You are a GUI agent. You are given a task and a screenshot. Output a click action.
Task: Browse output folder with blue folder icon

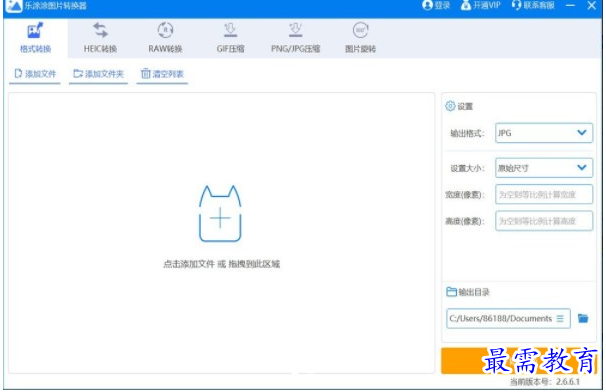[x=583, y=318]
